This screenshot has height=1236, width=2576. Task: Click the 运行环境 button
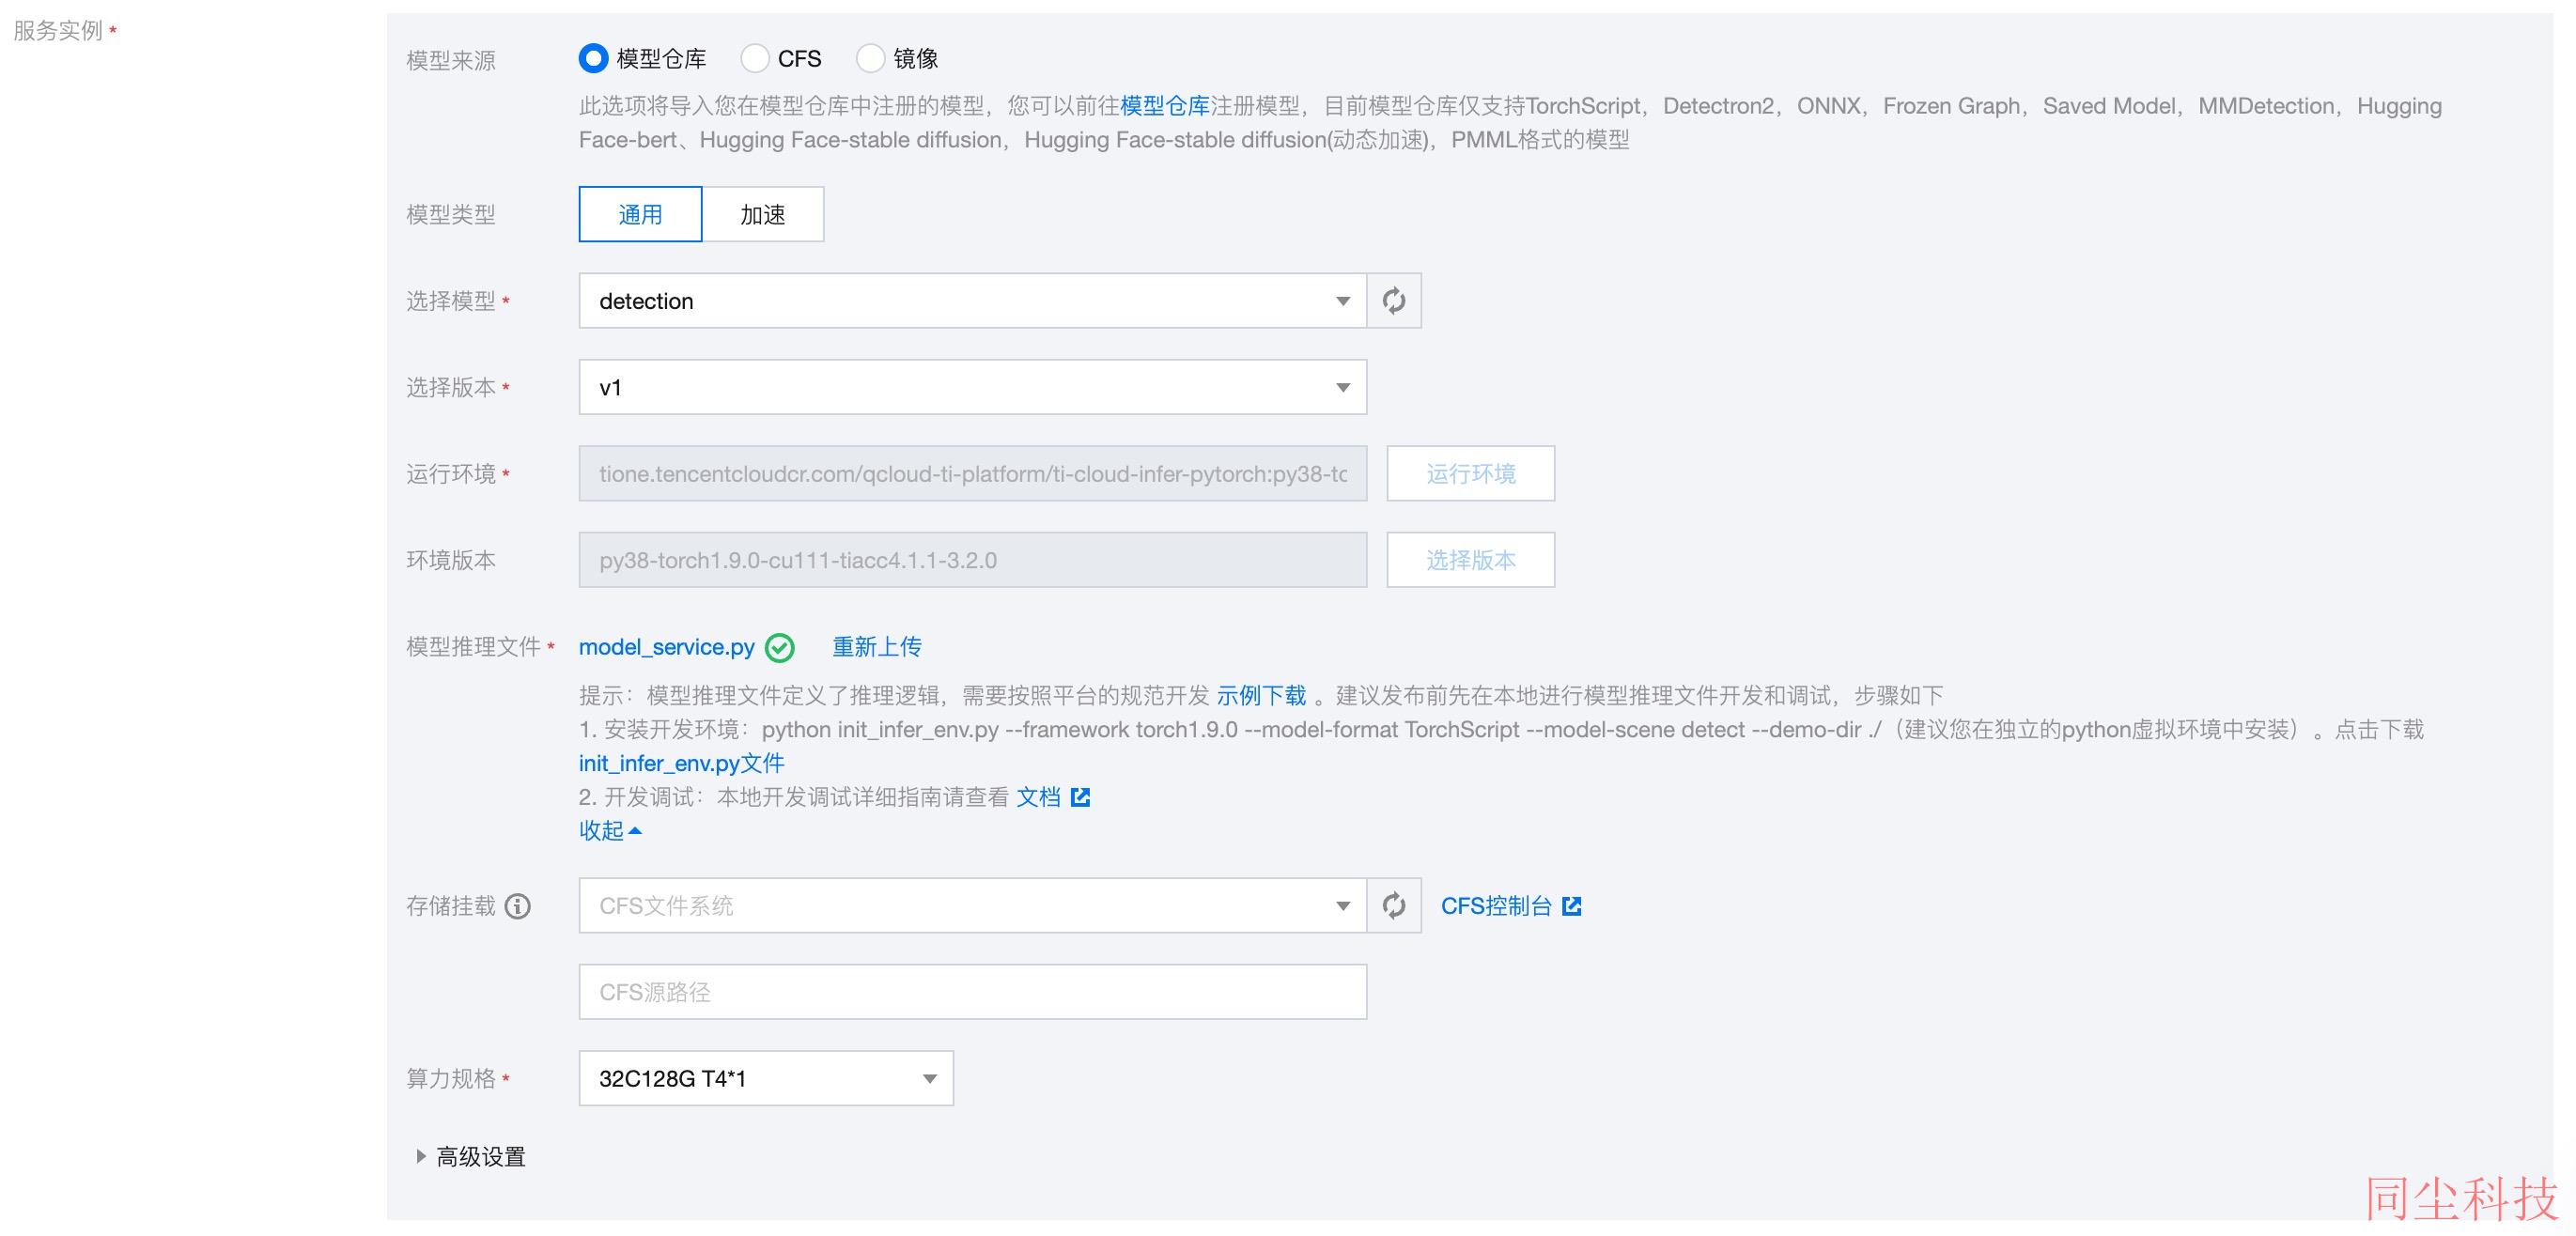coord(1470,474)
